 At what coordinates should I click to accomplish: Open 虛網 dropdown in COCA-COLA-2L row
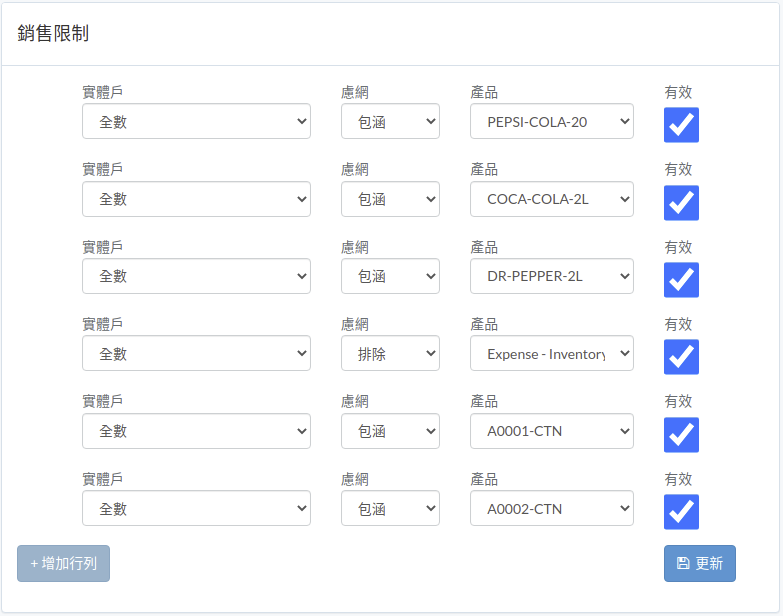391,199
